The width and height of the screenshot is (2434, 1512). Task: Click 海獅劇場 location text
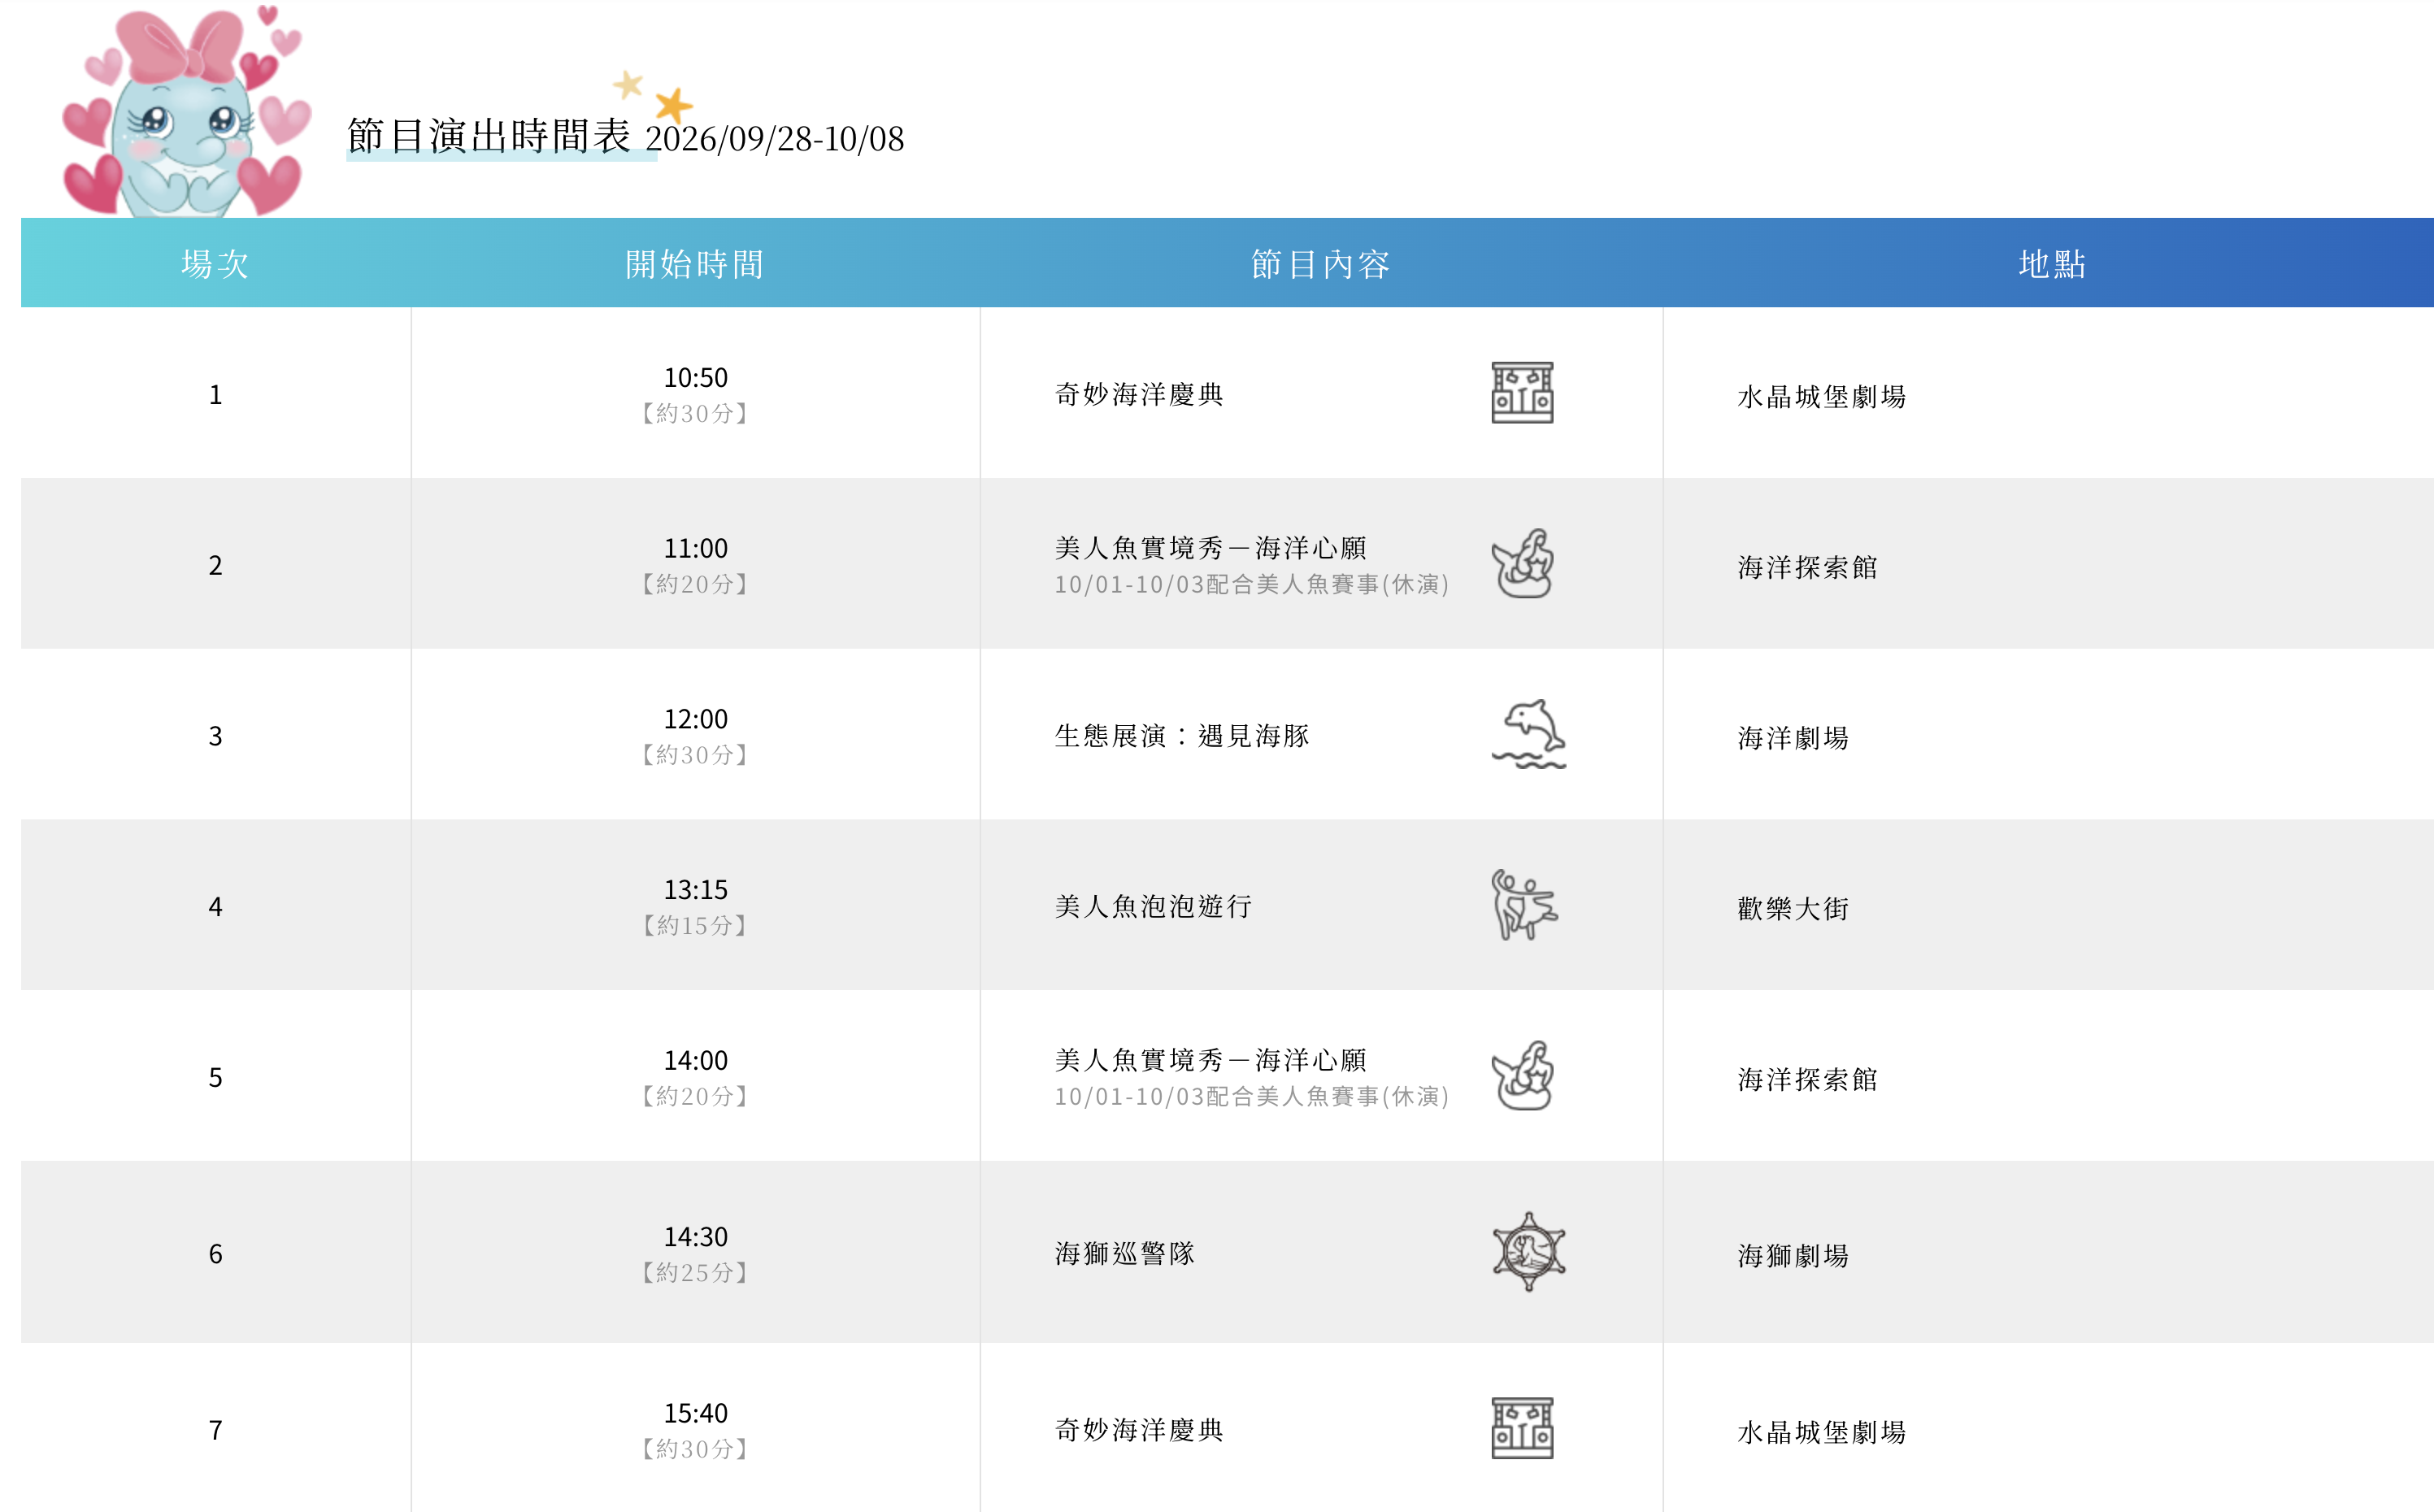[x=1793, y=1256]
